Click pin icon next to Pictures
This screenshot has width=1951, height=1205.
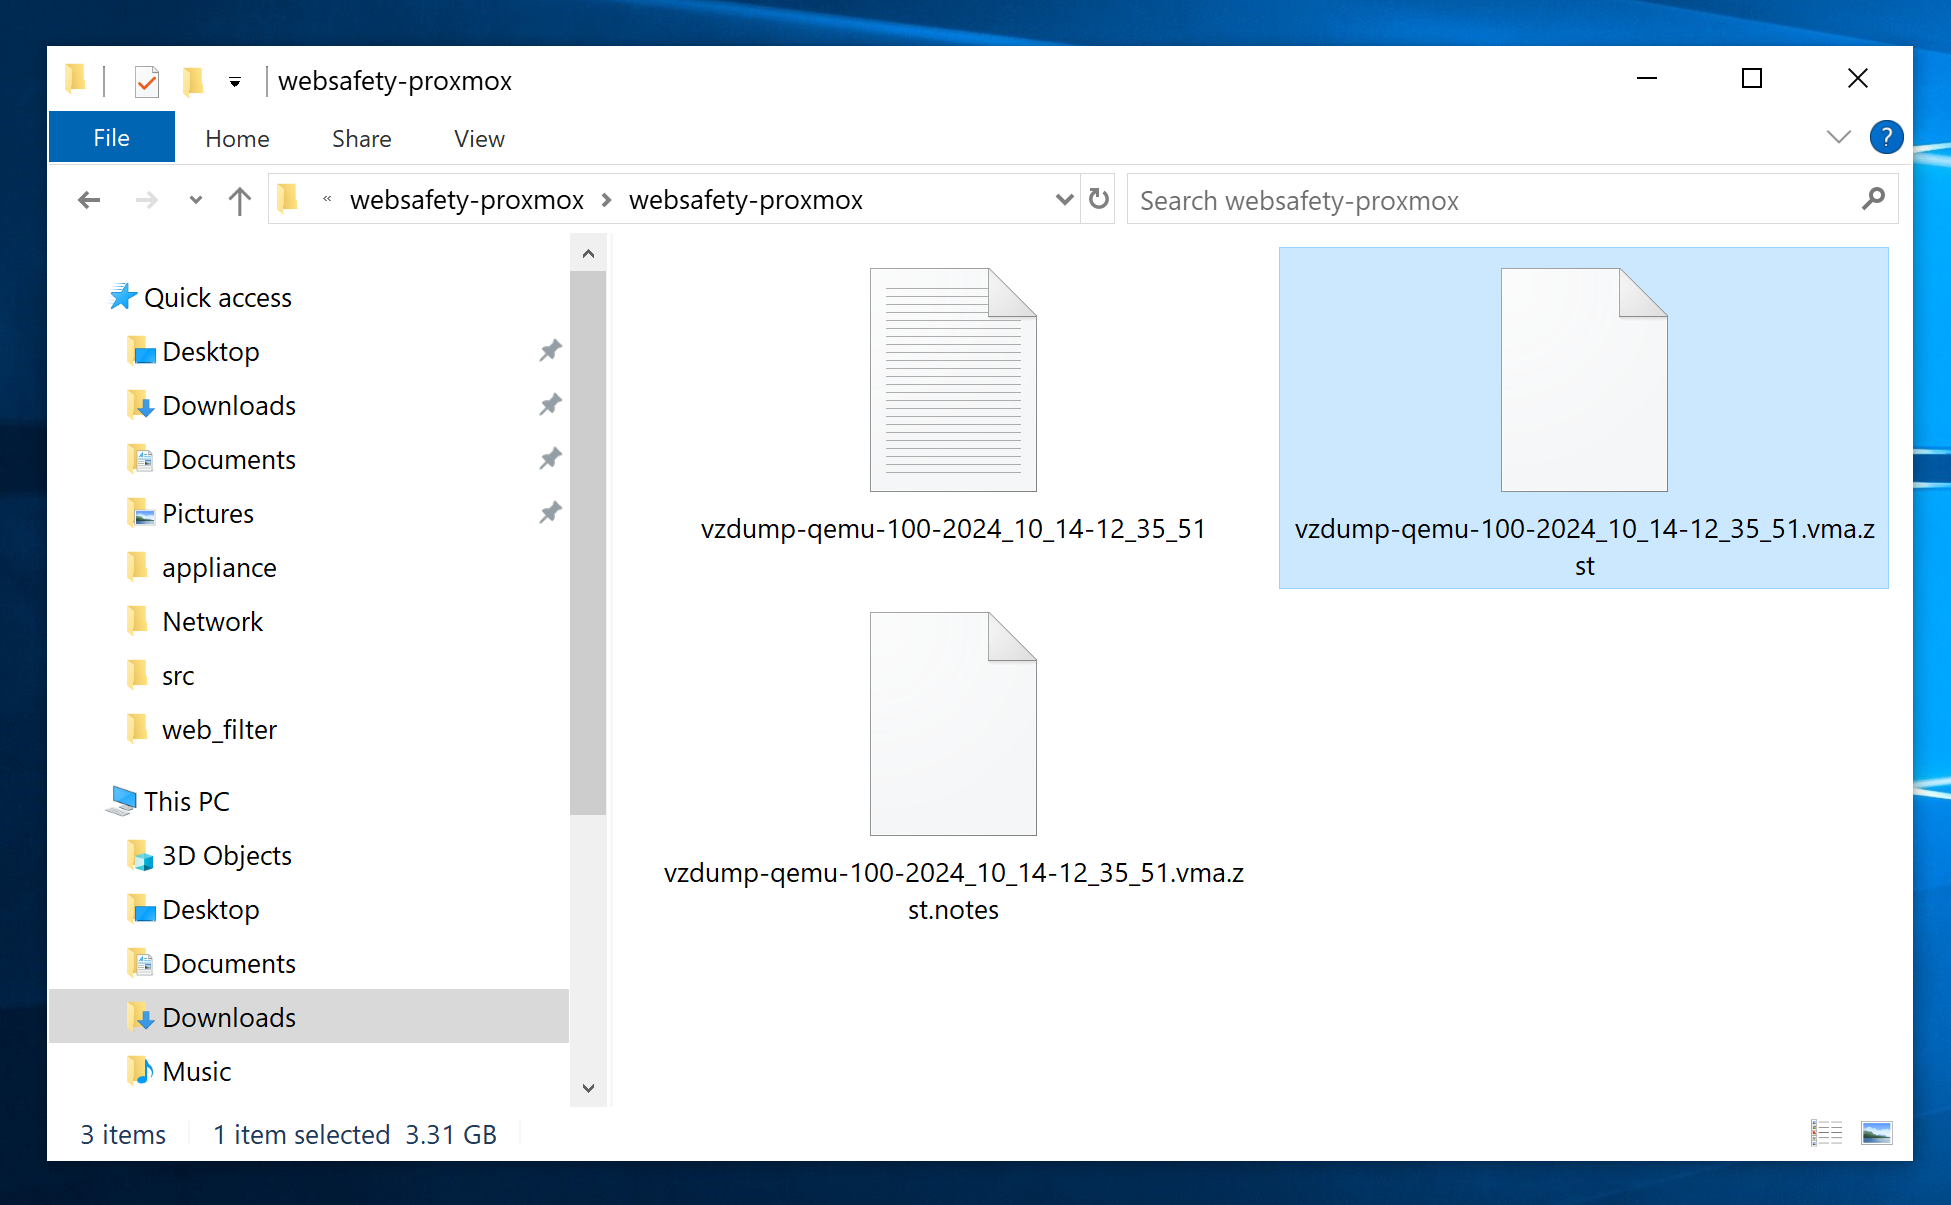(550, 513)
